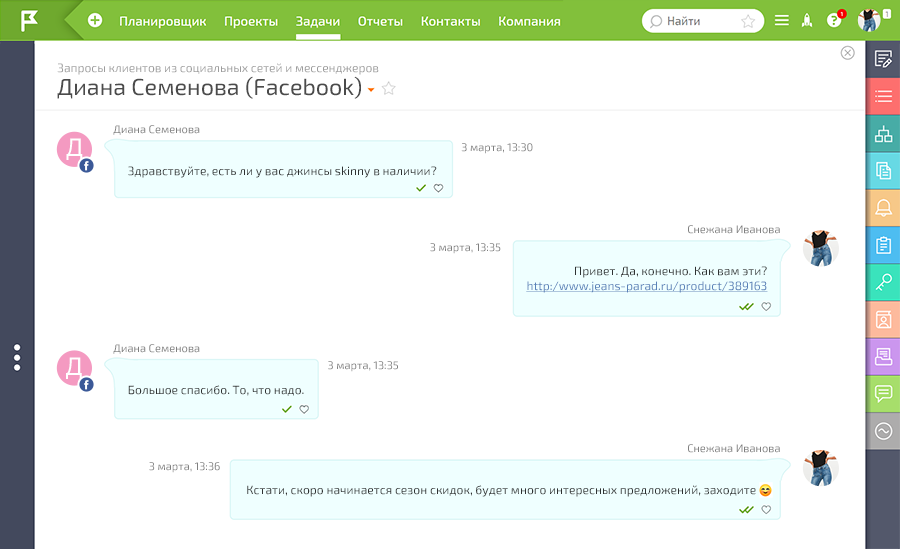900x549 pixels.
Task: Open the hierarchy structure sidebar panel
Action: tap(883, 134)
